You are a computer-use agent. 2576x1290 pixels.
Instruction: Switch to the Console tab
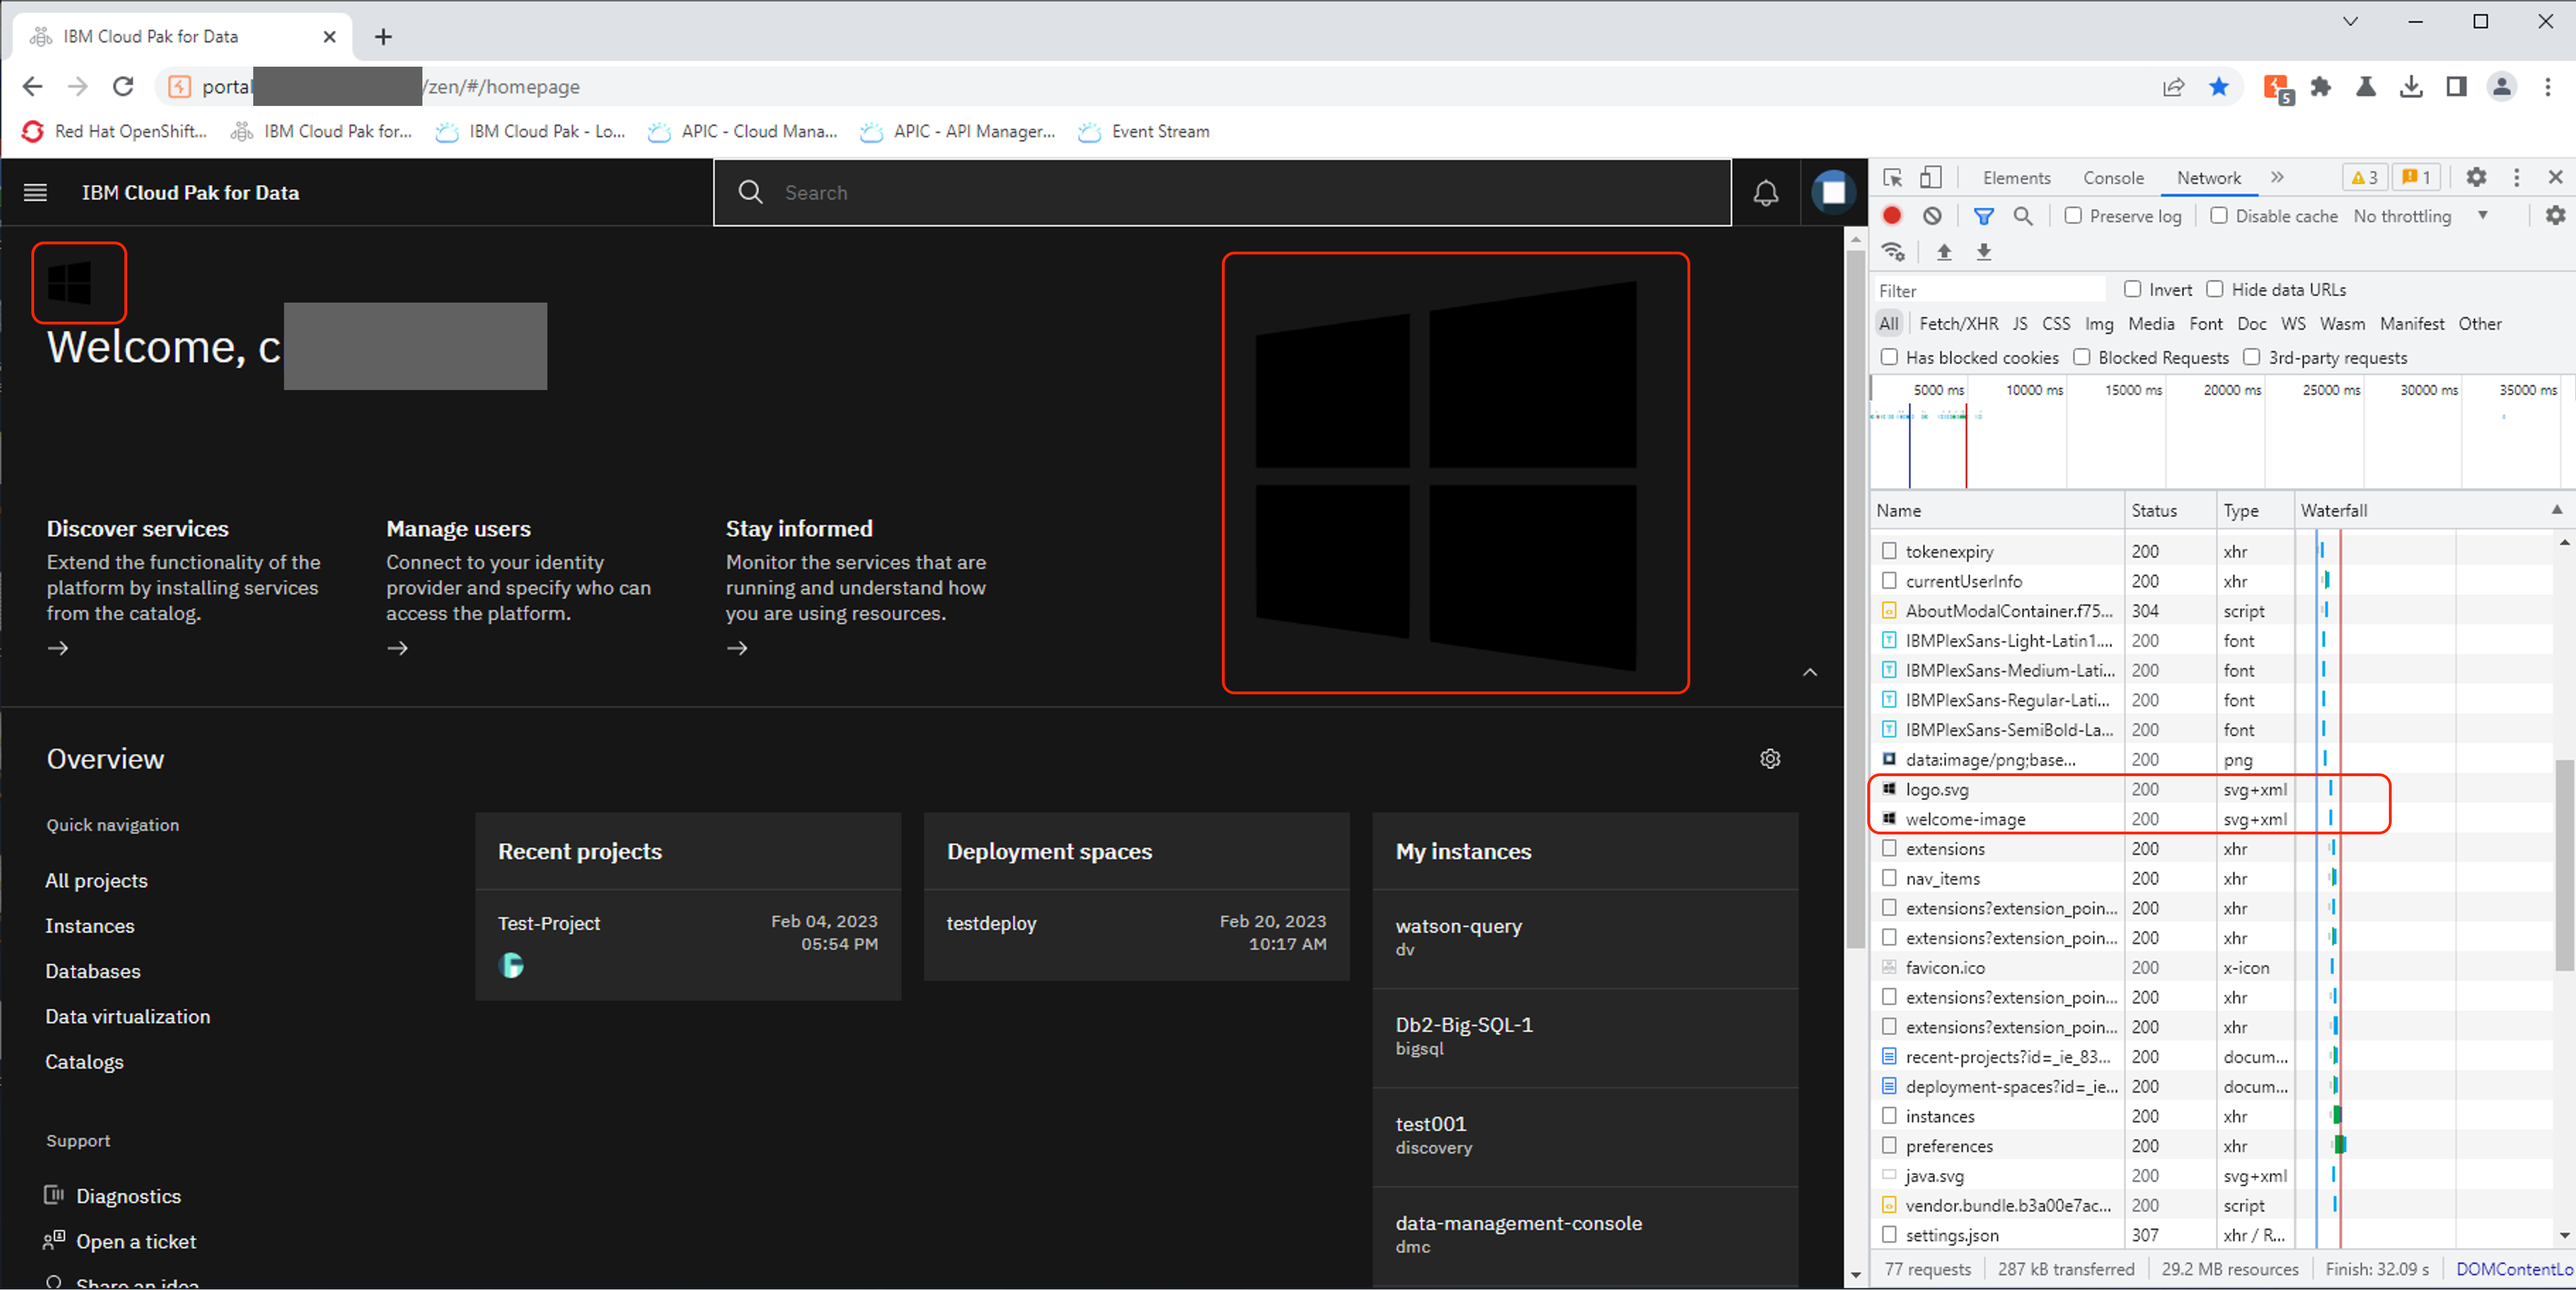point(2113,177)
